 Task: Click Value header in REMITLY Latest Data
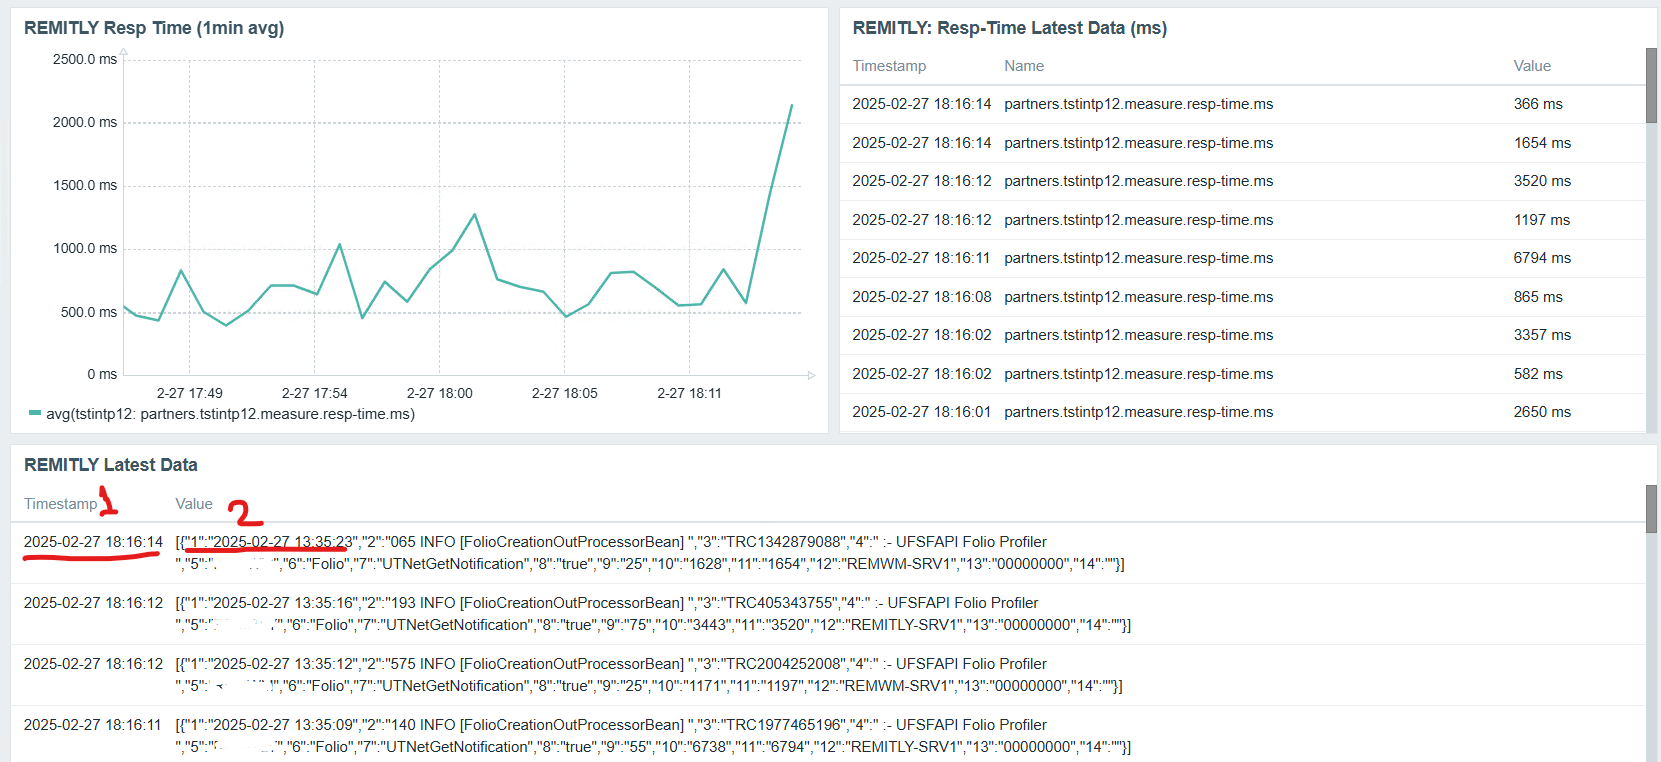point(194,504)
